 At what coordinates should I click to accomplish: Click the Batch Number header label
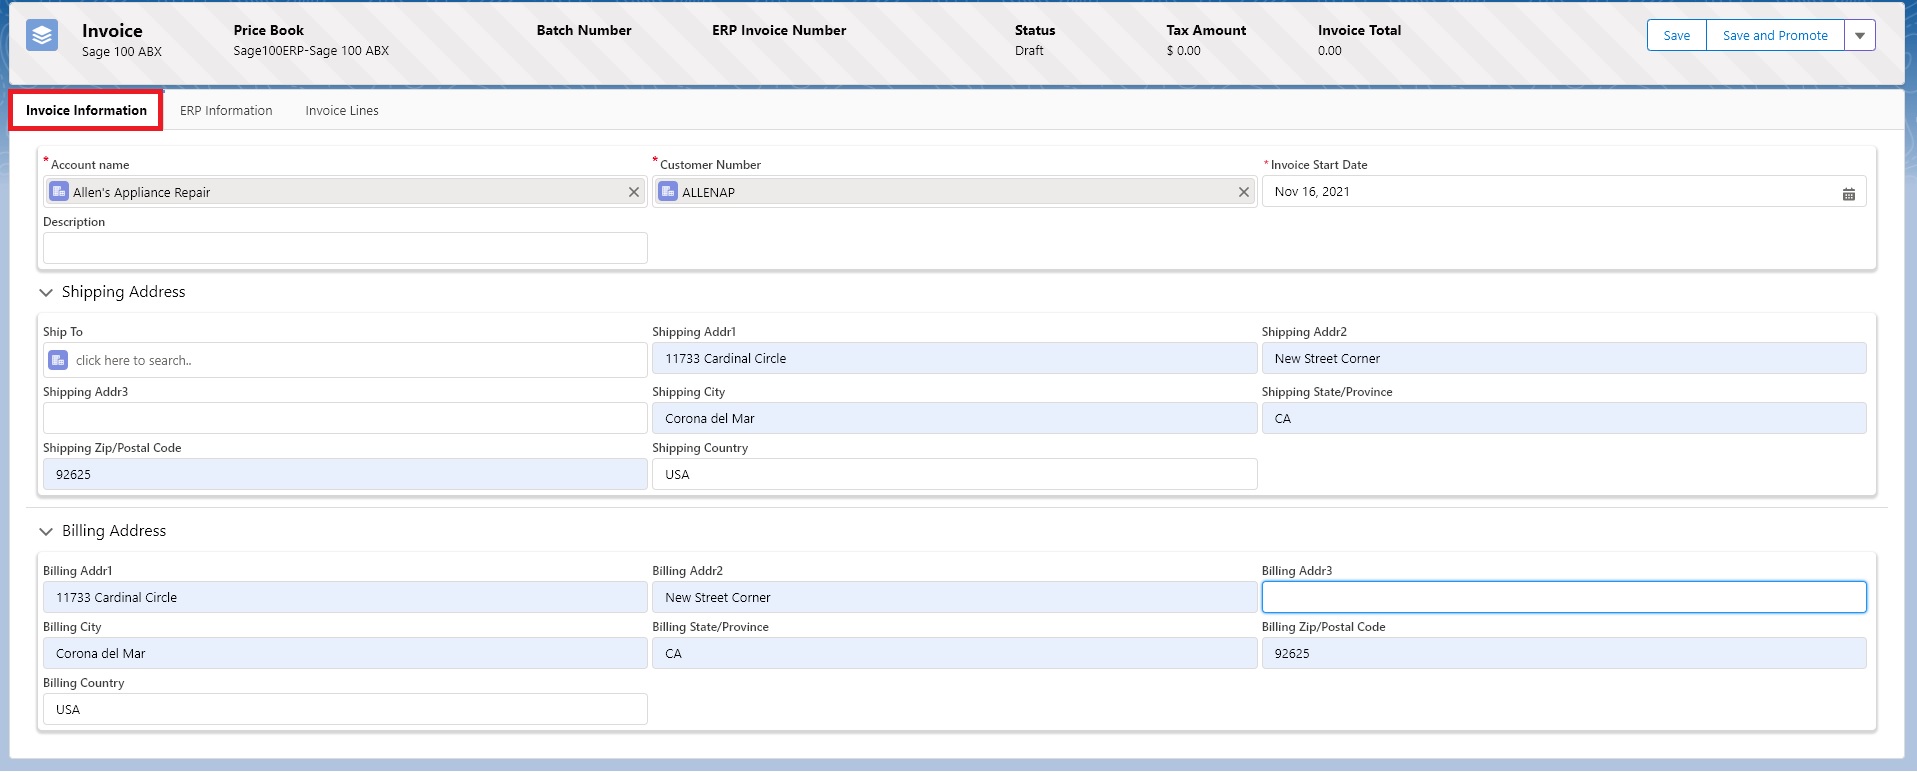(584, 30)
